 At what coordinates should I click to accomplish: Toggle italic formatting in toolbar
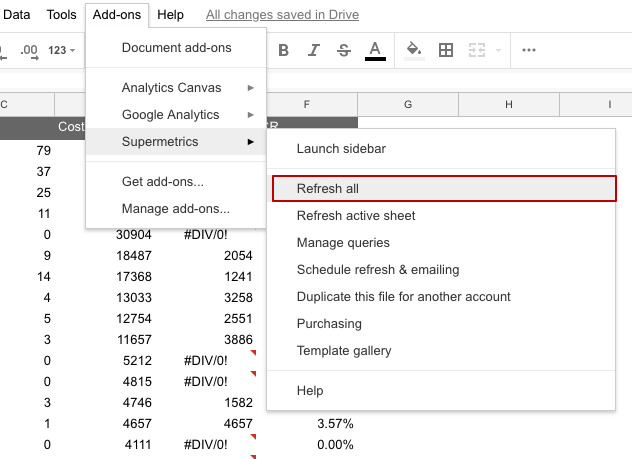pos(314,50)
